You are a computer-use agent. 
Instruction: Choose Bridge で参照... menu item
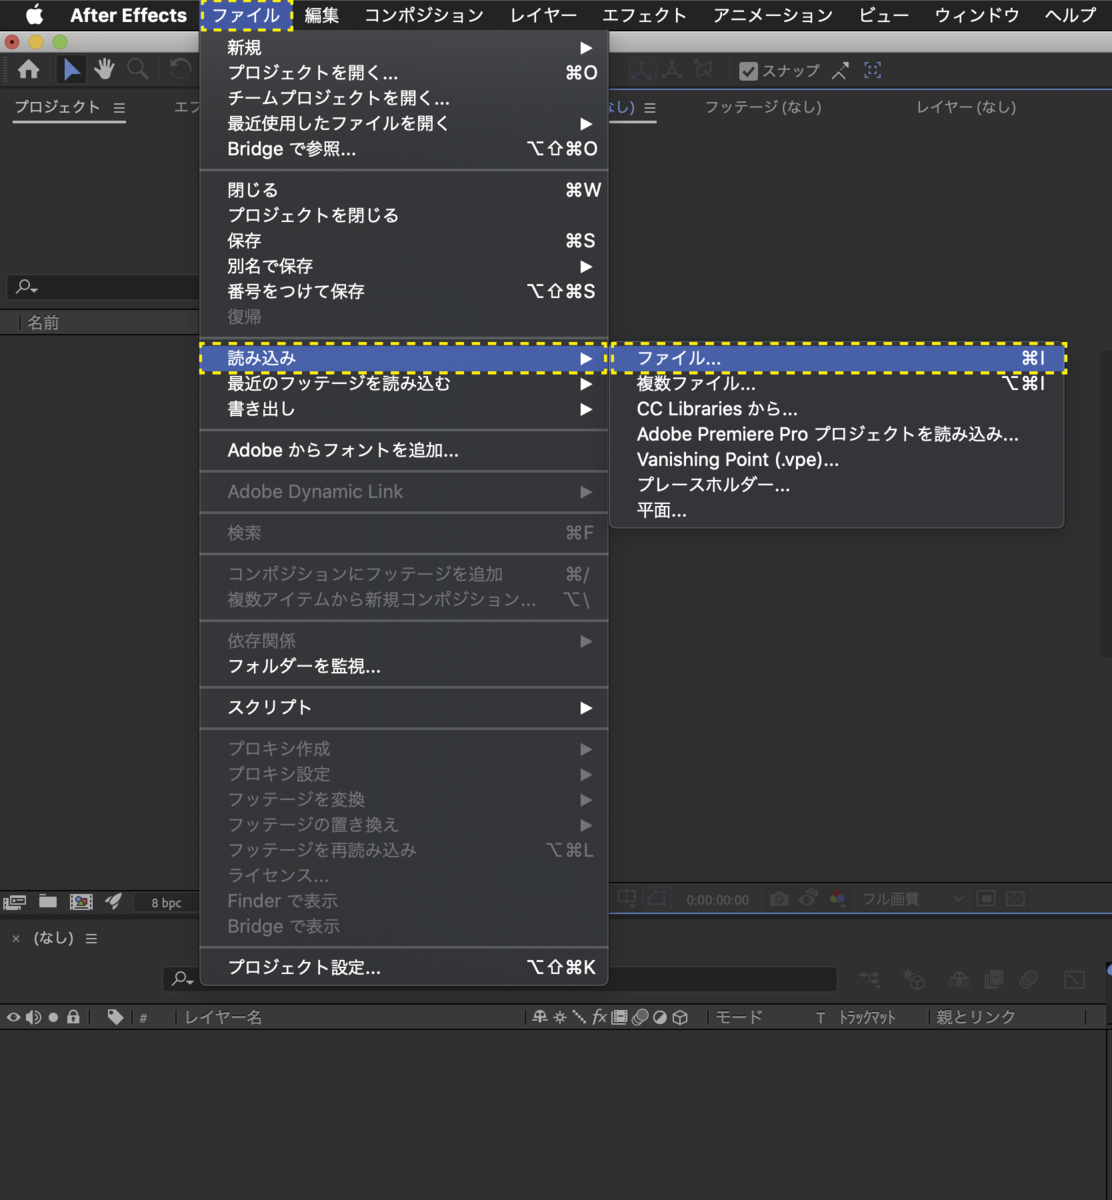click(404, 149)
